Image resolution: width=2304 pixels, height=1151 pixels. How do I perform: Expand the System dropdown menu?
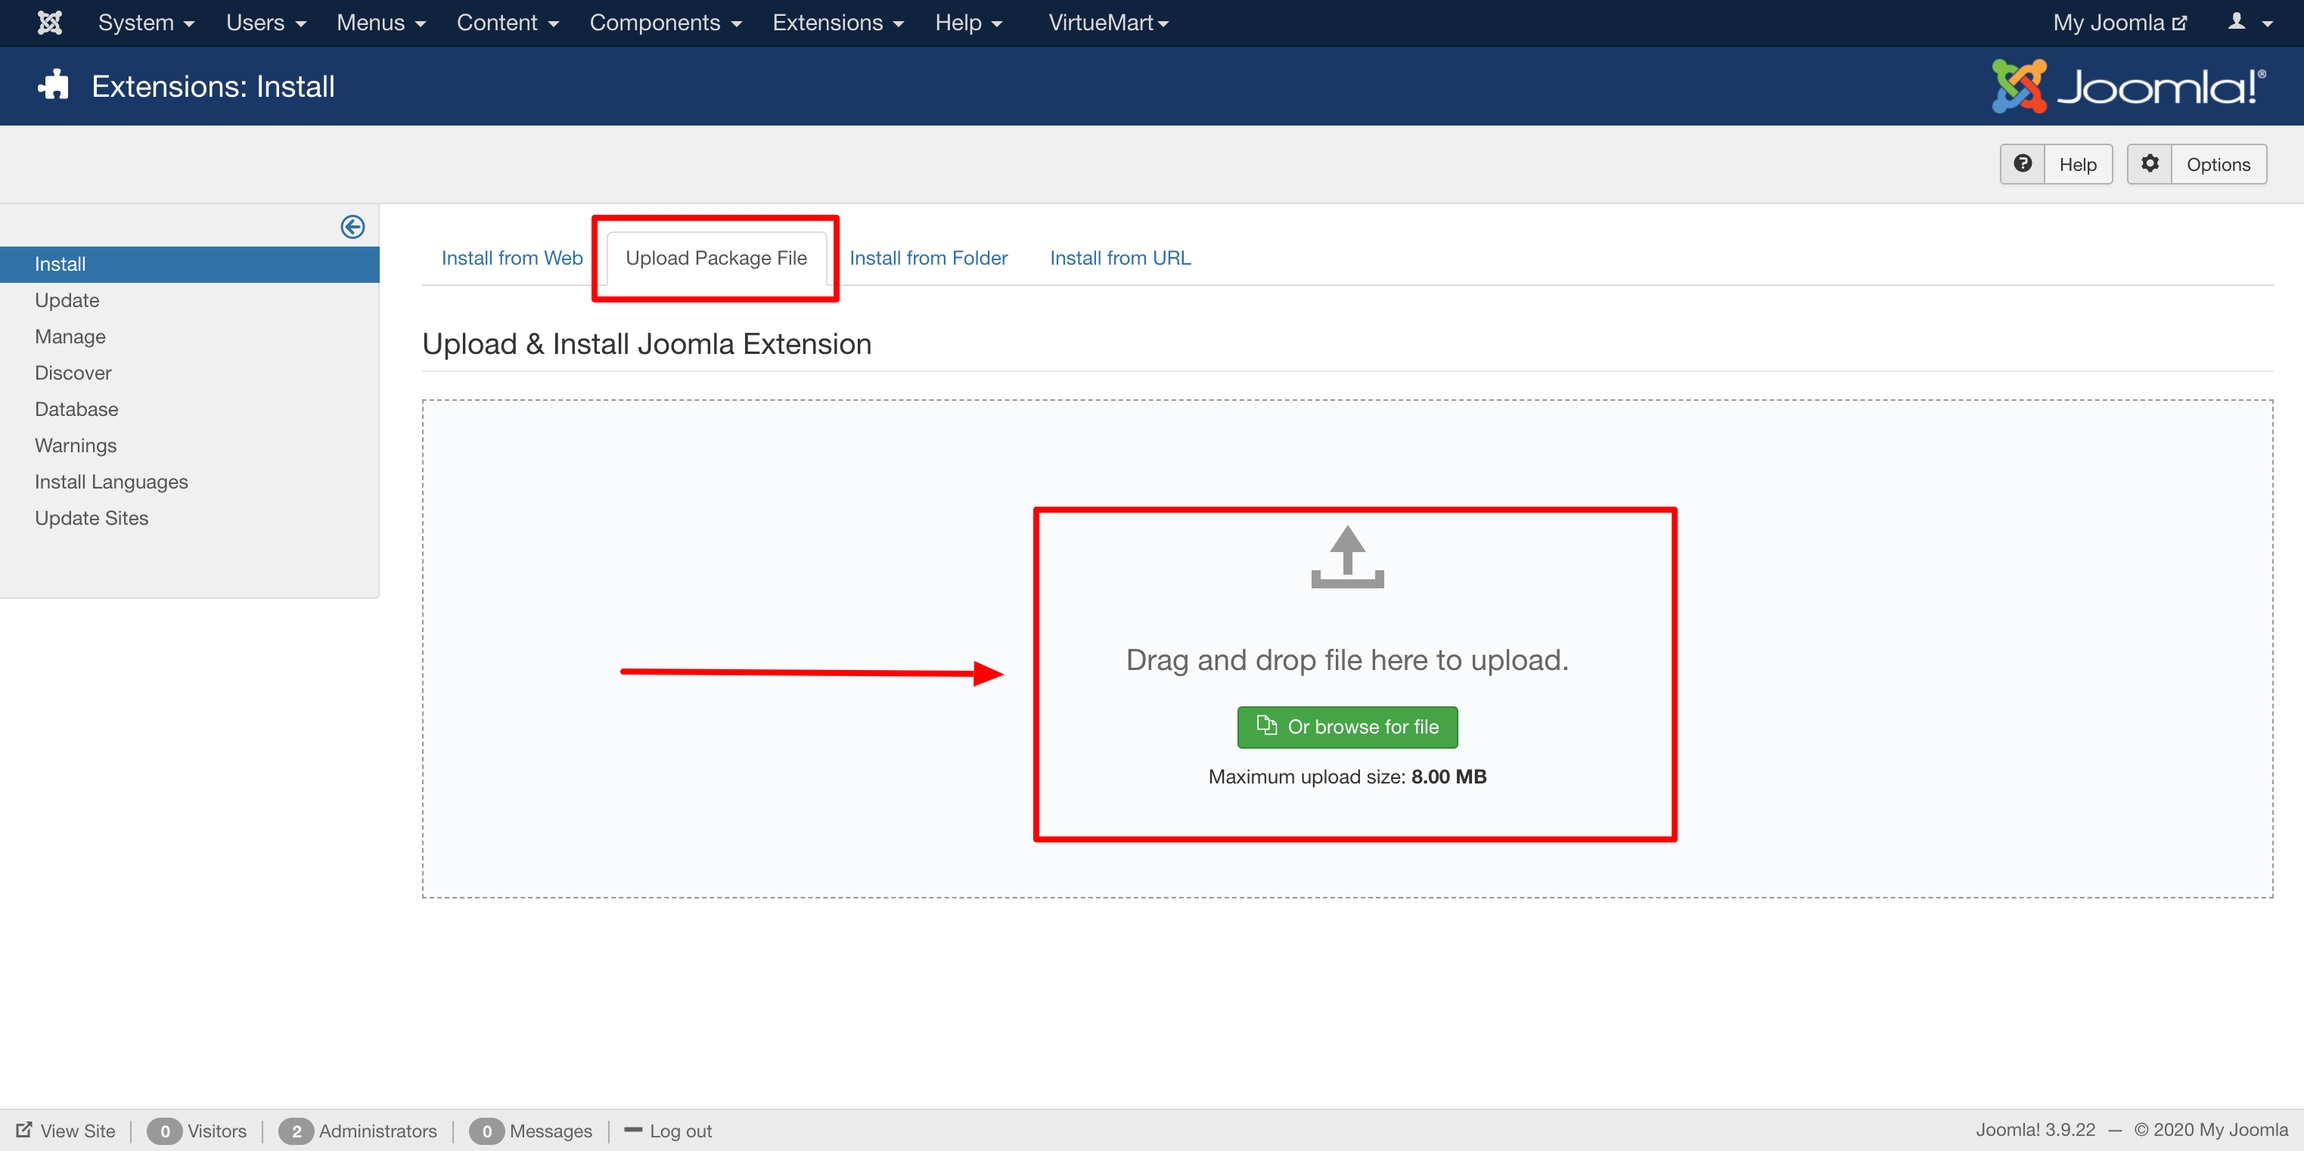146,22
